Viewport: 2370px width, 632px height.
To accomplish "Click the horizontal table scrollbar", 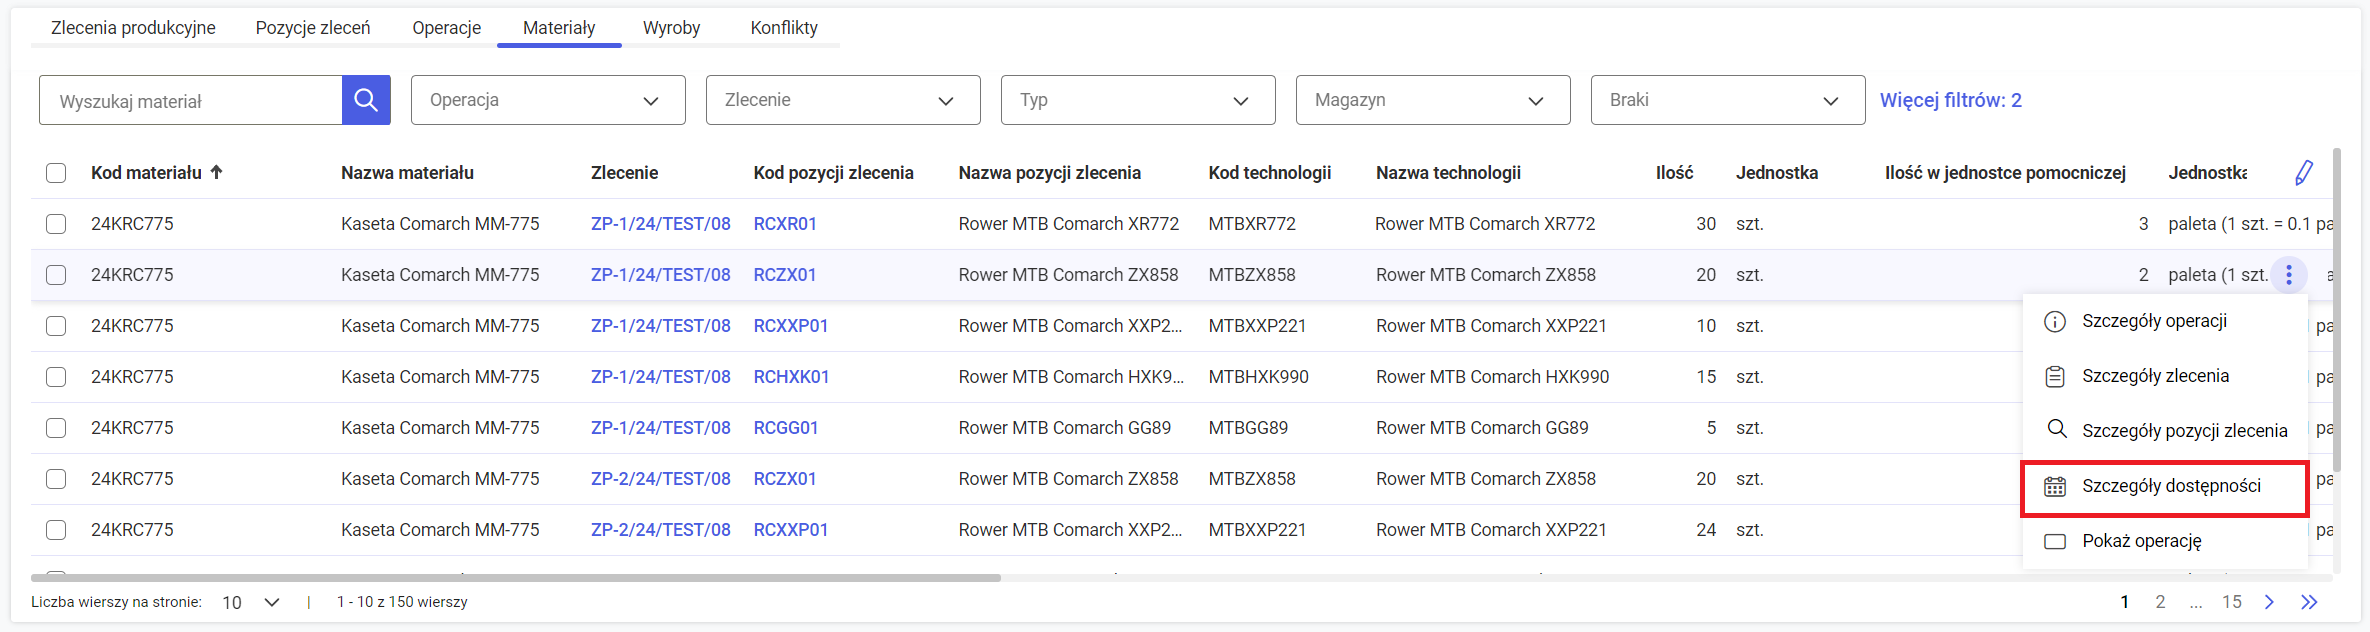I will [516, 578].
